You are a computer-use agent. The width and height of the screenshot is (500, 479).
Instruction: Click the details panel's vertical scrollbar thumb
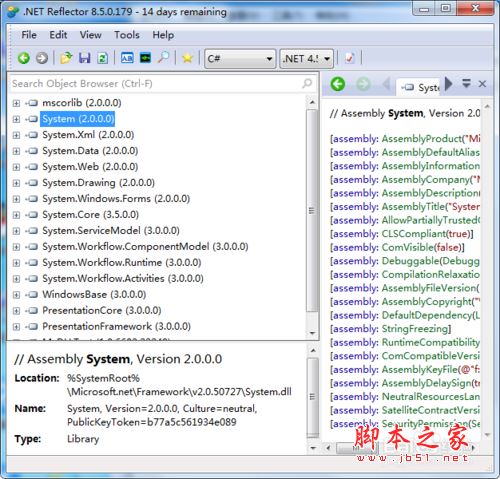coord(312,397)
